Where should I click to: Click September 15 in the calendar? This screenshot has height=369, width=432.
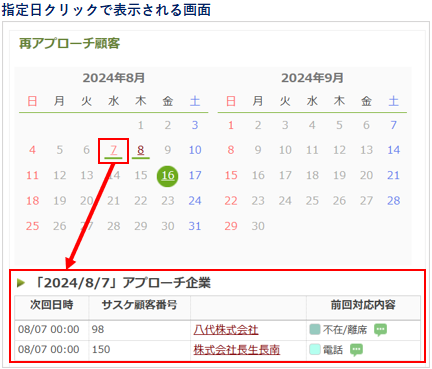(231, 175)
